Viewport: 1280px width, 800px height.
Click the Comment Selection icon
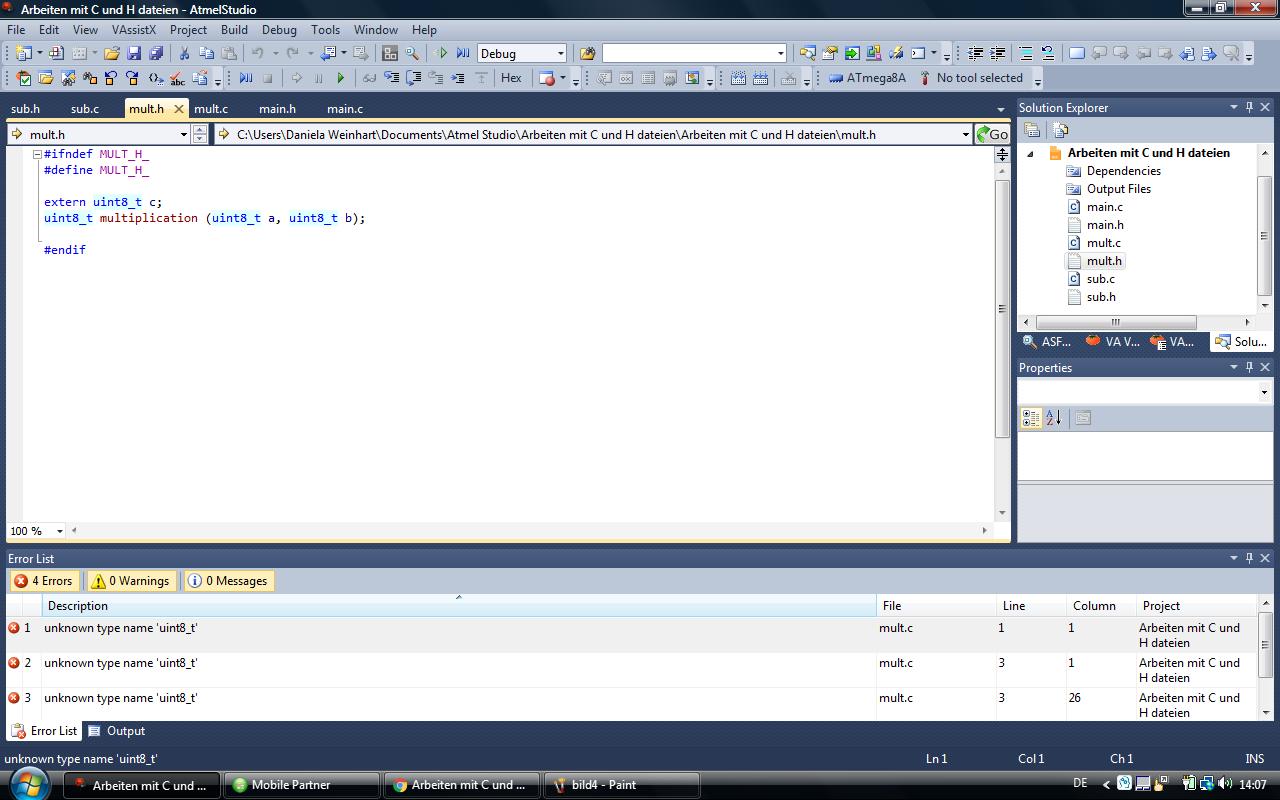tap(1026, 53)
